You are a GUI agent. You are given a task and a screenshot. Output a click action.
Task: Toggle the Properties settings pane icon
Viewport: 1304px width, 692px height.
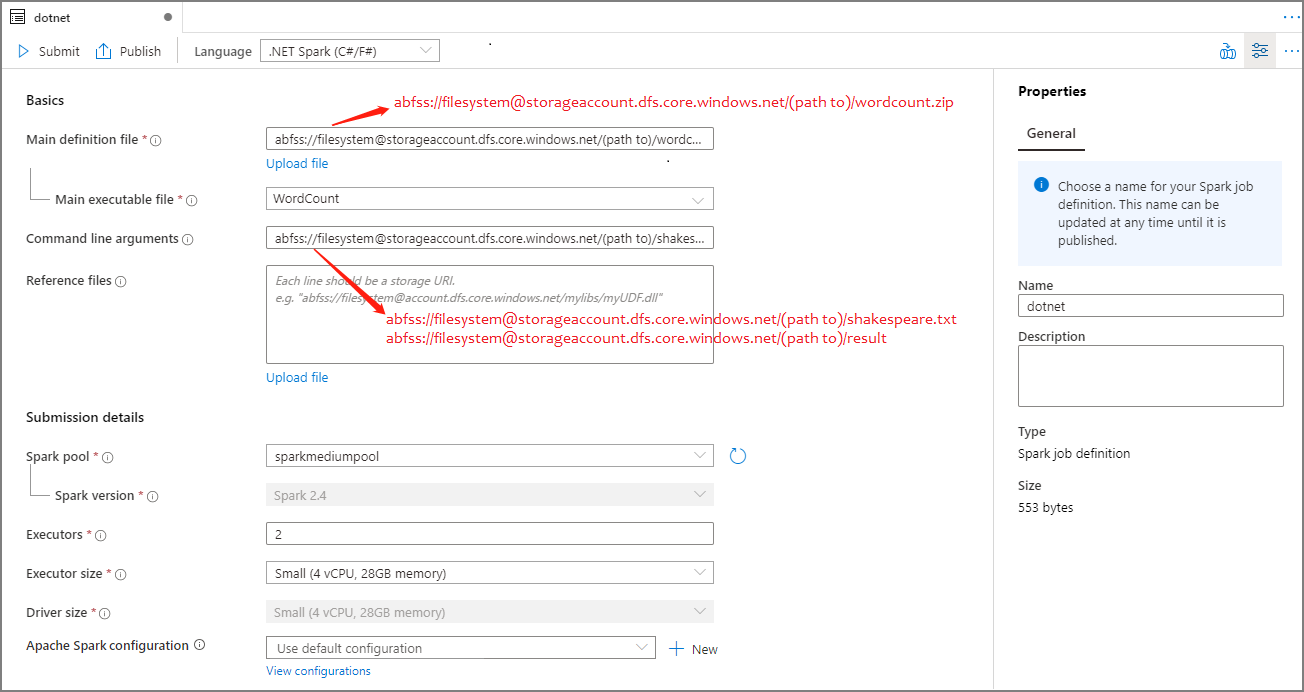tap(1260, 51)
